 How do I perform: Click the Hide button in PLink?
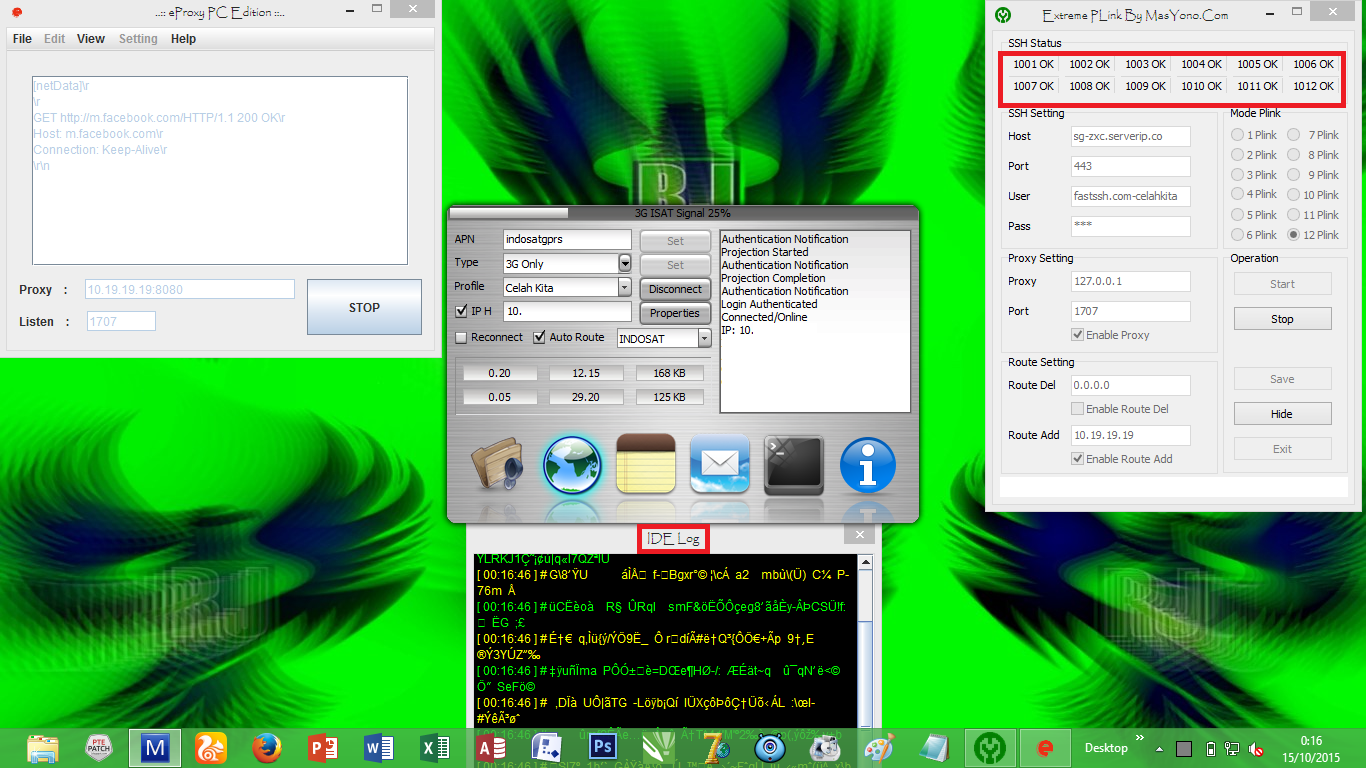(x=1282, y=414)
